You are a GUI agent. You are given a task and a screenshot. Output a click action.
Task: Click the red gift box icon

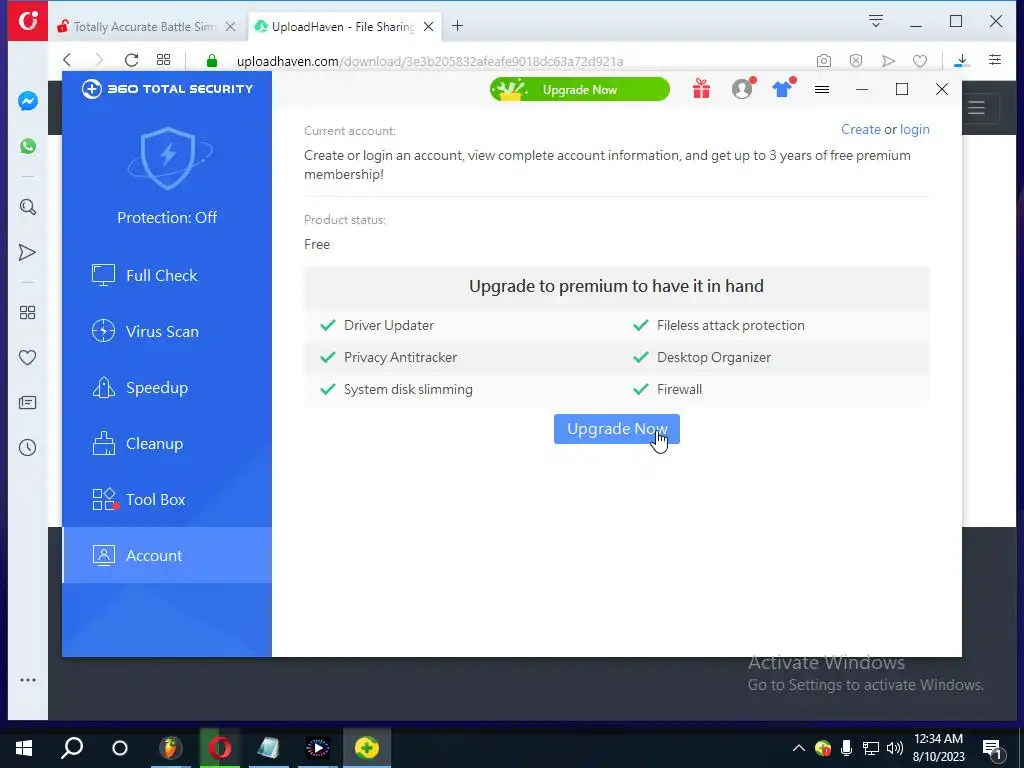click(x=701, y=89)
